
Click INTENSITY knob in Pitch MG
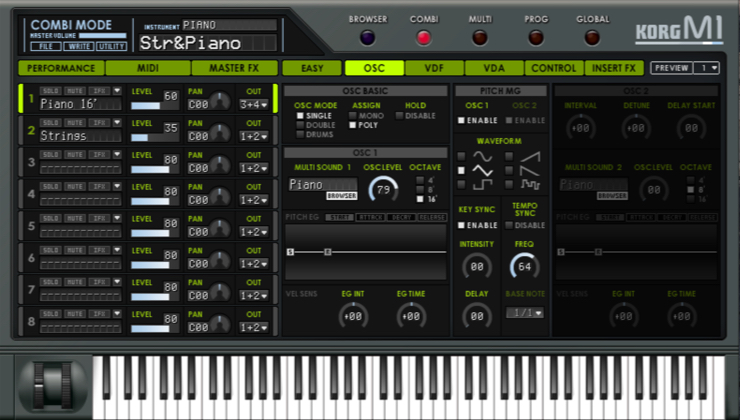point(477,267)
